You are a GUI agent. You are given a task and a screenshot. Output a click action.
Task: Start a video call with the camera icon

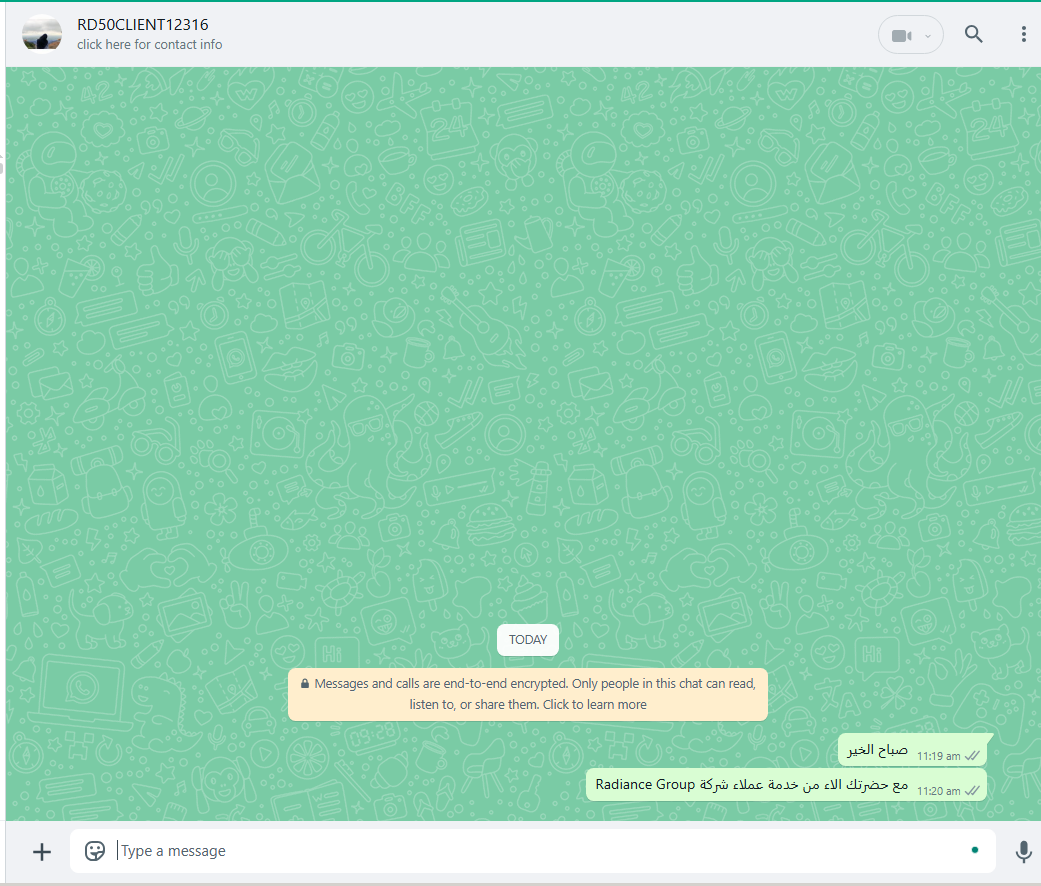[x=901, y=35]
